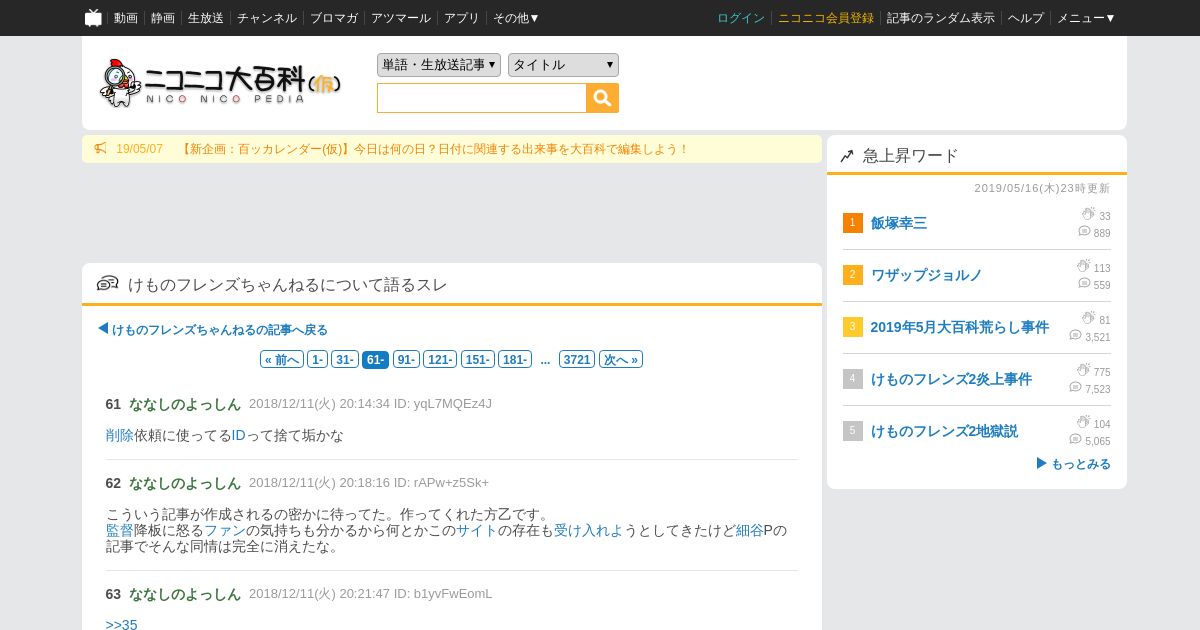Click the 削除 link in post 61
1200x630 pixels.
click(120, 435)
